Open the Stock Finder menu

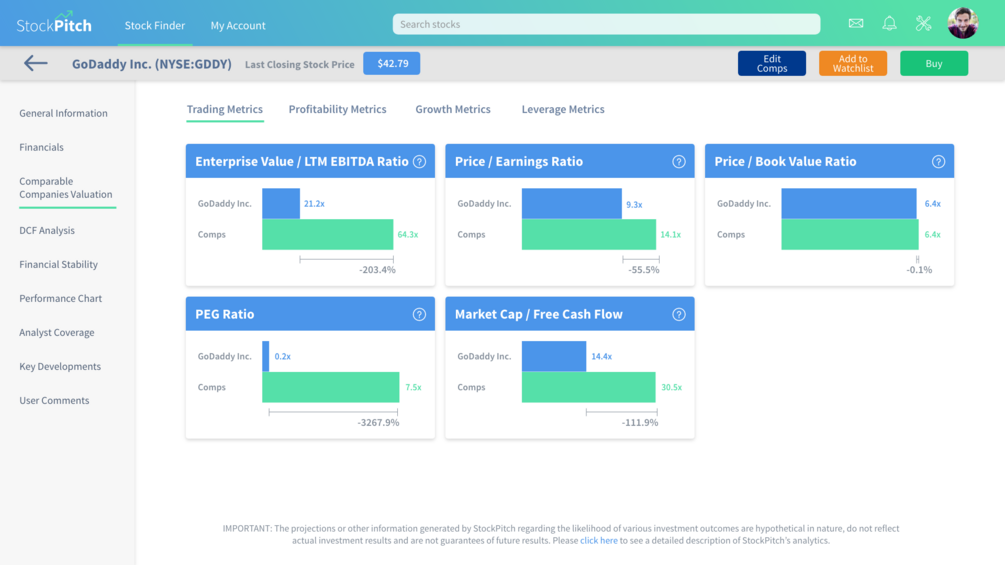pyautogui.click(x=154, y=26)
